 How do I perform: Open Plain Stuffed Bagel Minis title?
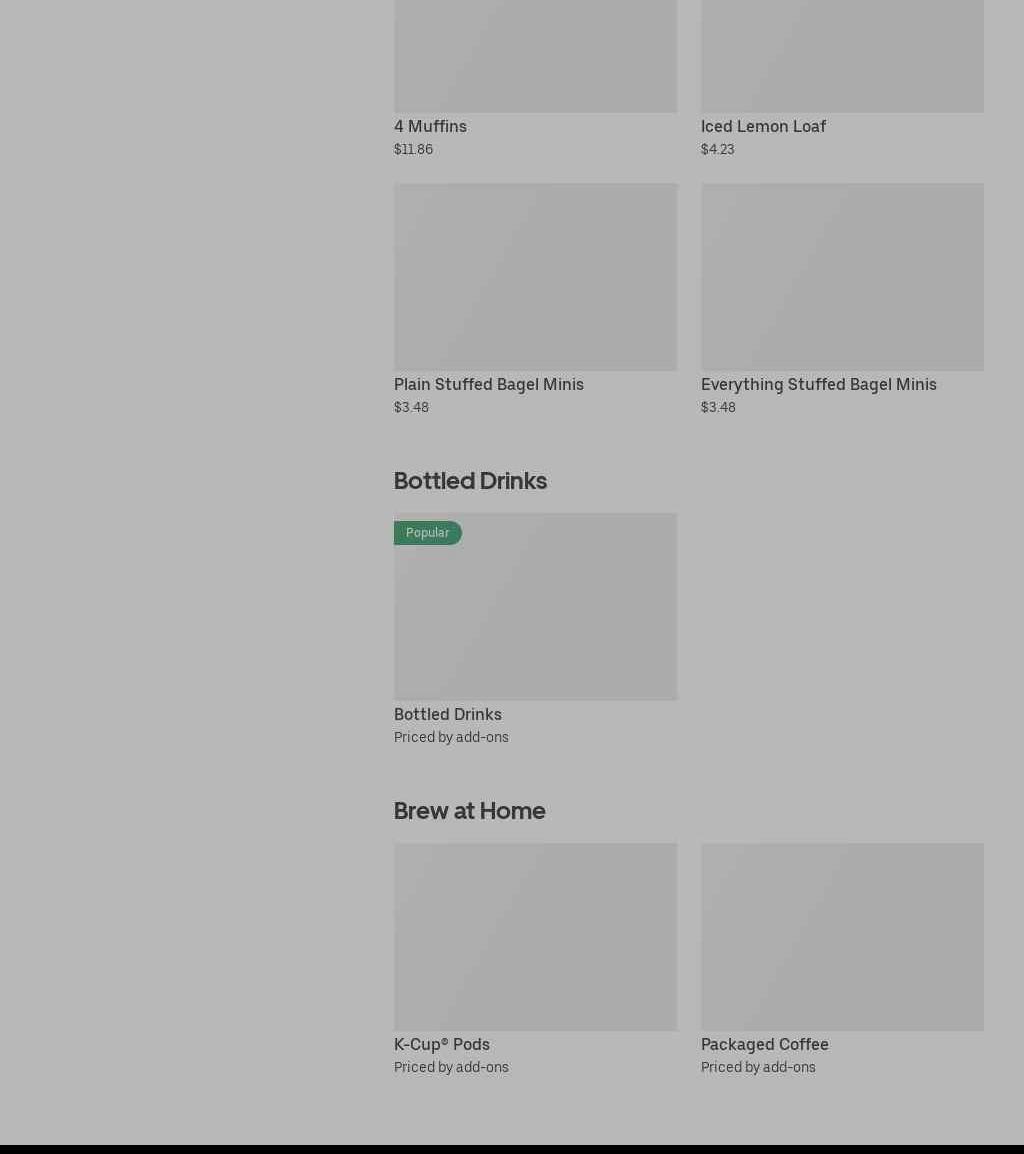point(489,384)
